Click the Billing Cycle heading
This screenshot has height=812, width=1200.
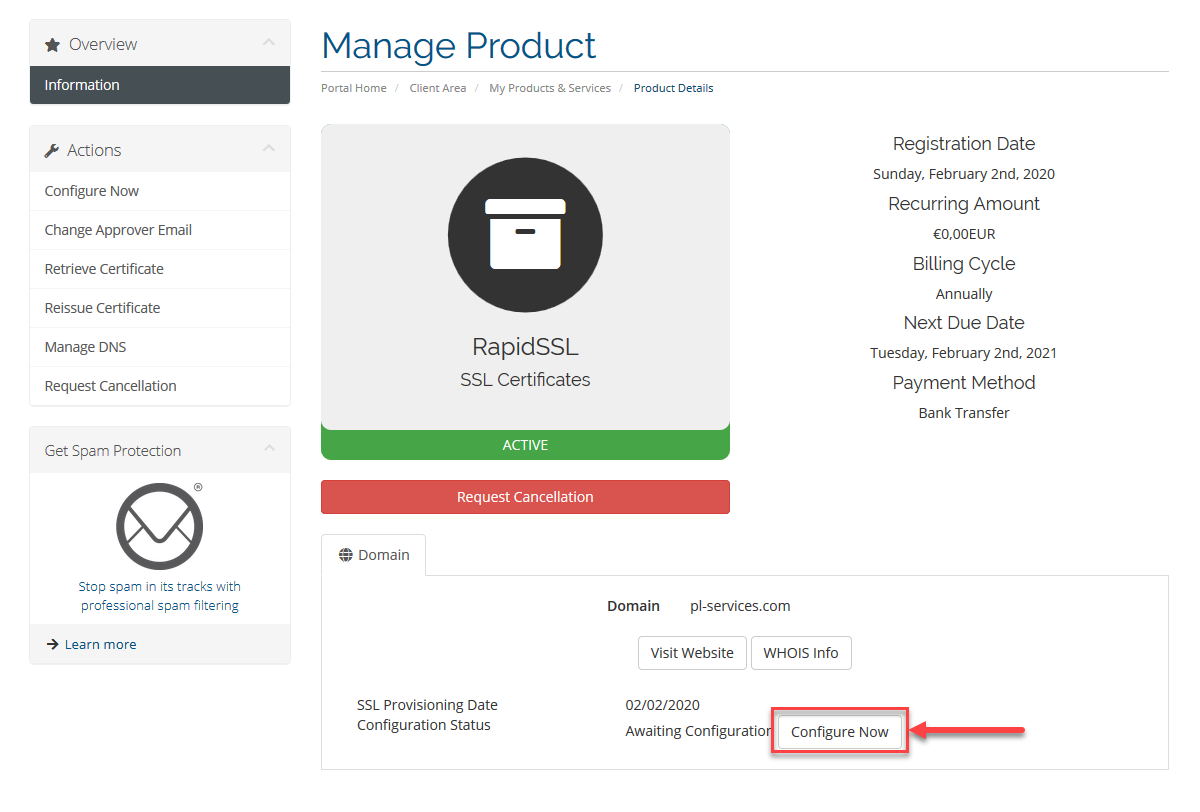click(x=964, y=264)
